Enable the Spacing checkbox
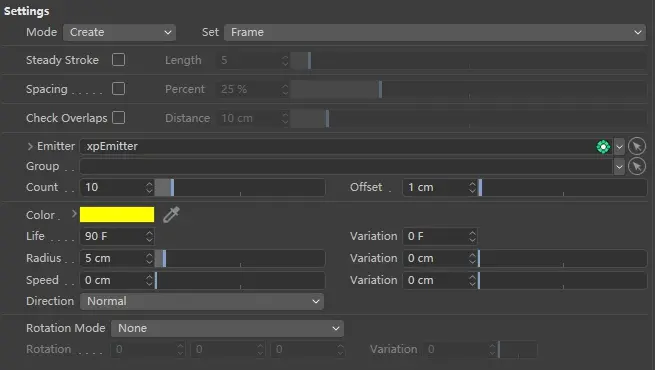This screenshot has height=370, width=655. (x=118, y=89)
